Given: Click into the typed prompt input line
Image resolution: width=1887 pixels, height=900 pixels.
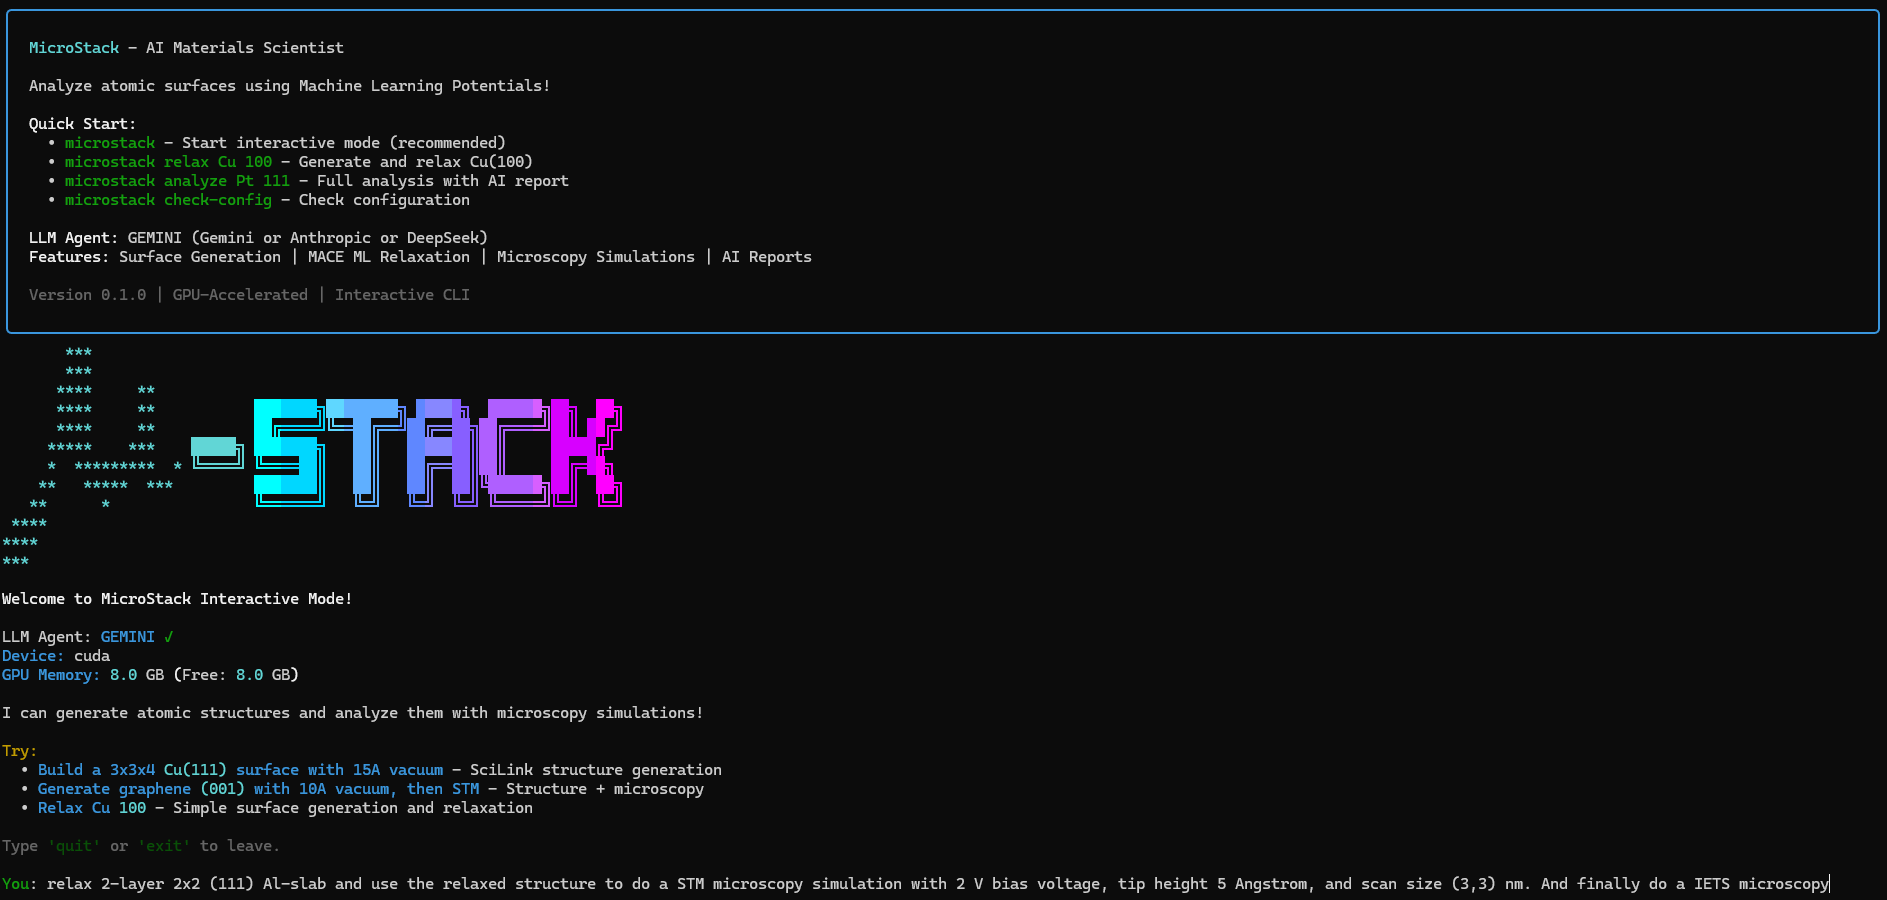Looking at the screenshot, I should 937,884.
